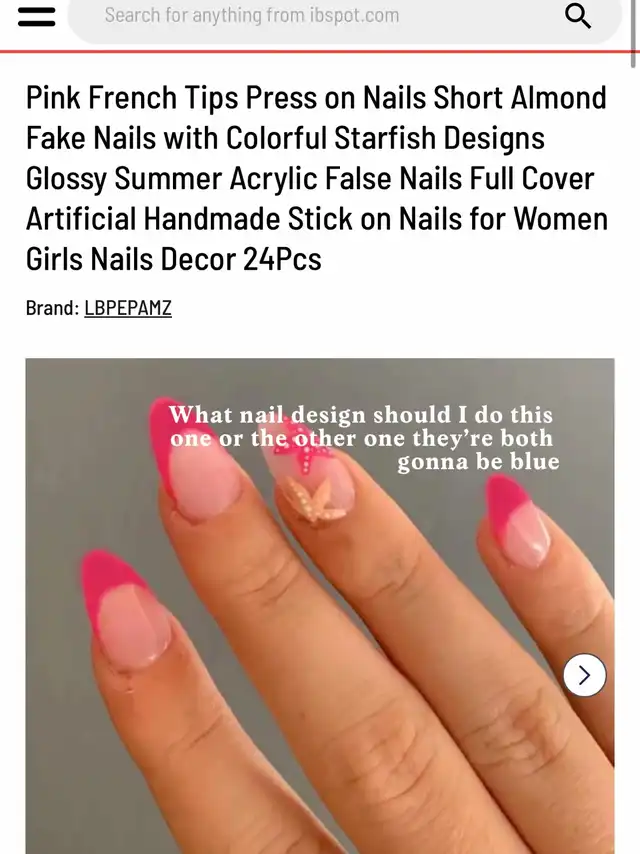This screenshot has height=854, width=640.
Task: Click the 'Brand:' label text
Action: pos(52,308)
